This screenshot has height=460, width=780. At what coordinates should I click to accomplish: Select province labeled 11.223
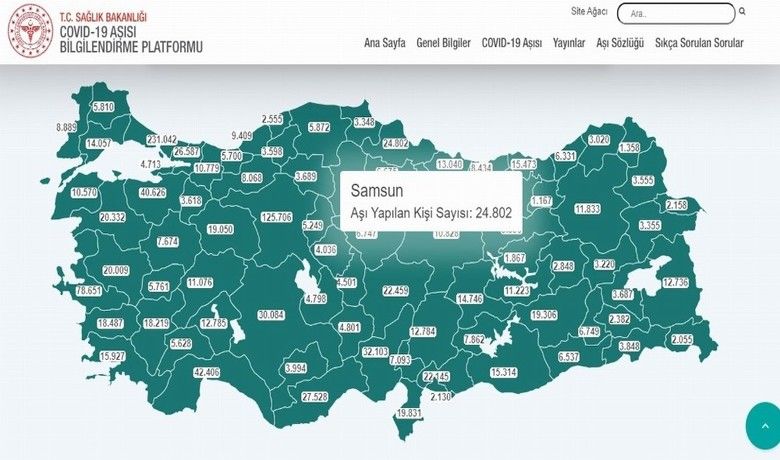click(517, 290)
